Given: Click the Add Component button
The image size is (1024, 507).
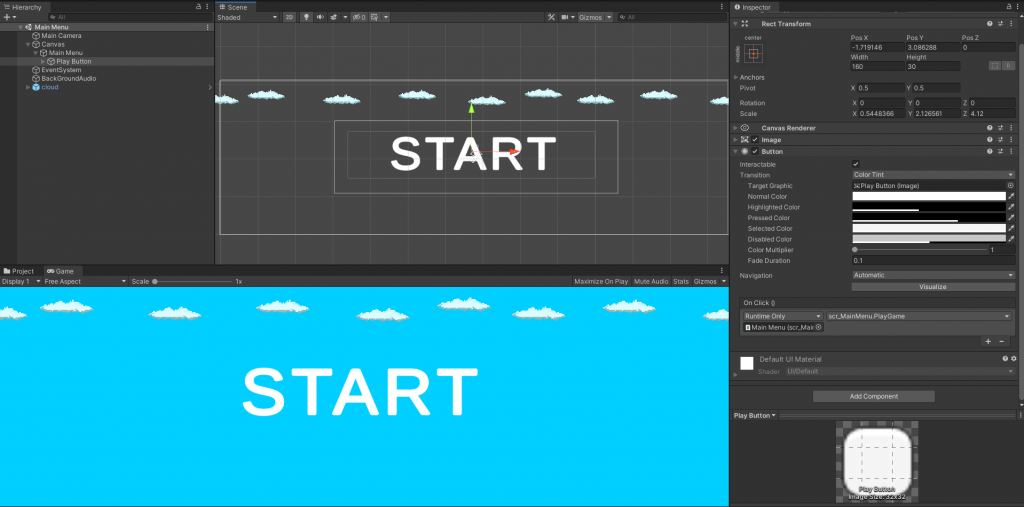Looking at the screenshot, I should tap(873, 396).
